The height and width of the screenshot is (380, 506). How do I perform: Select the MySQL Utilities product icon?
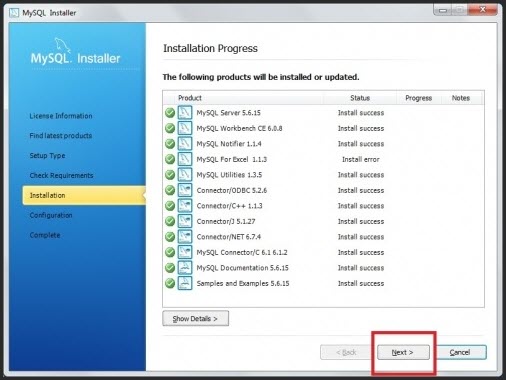185,175
